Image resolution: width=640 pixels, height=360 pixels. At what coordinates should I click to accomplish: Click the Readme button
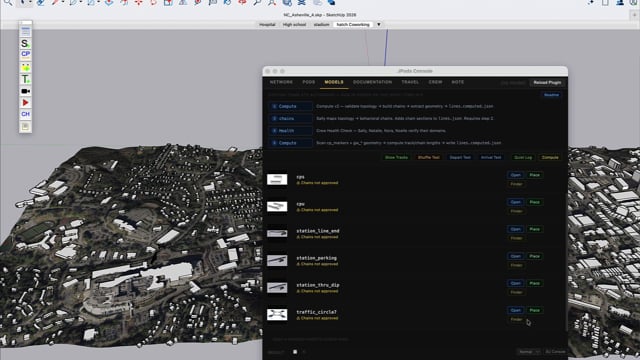pos(551,95)
